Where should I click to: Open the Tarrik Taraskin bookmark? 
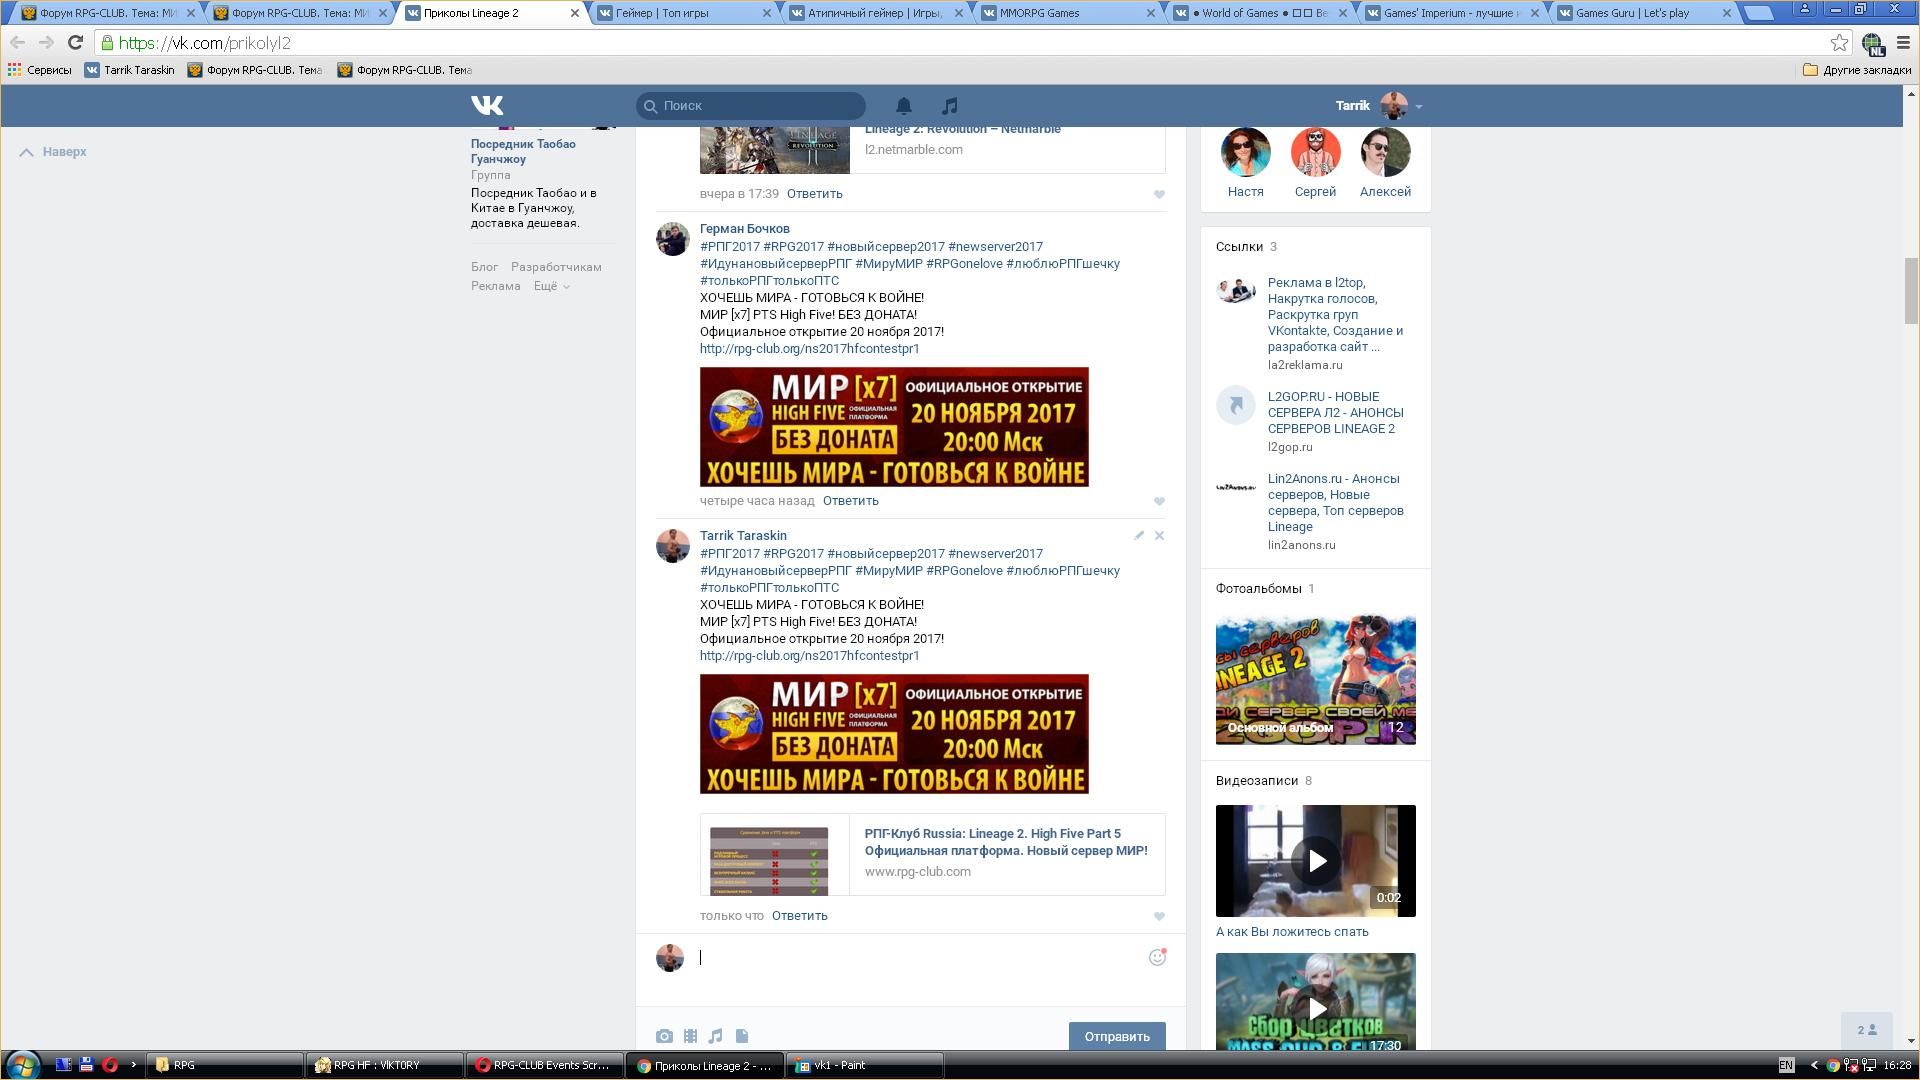pyautogui.click(x=130, y=70)
